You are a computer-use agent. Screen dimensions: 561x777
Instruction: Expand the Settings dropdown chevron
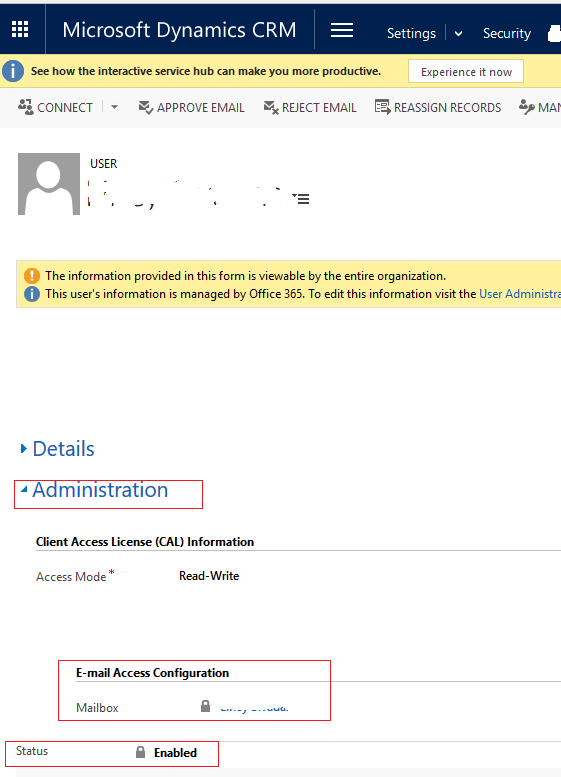[x=458, y=33]
